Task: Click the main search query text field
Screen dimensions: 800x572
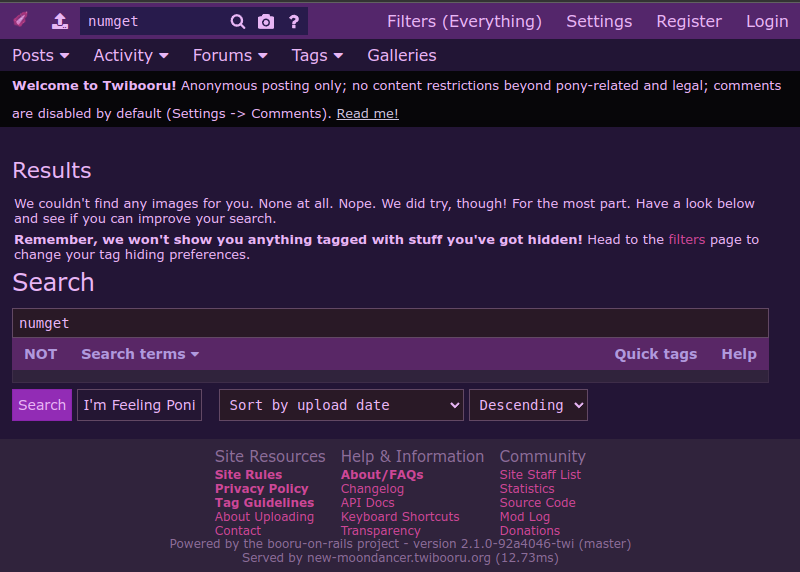Action: [x=390, y=323]
